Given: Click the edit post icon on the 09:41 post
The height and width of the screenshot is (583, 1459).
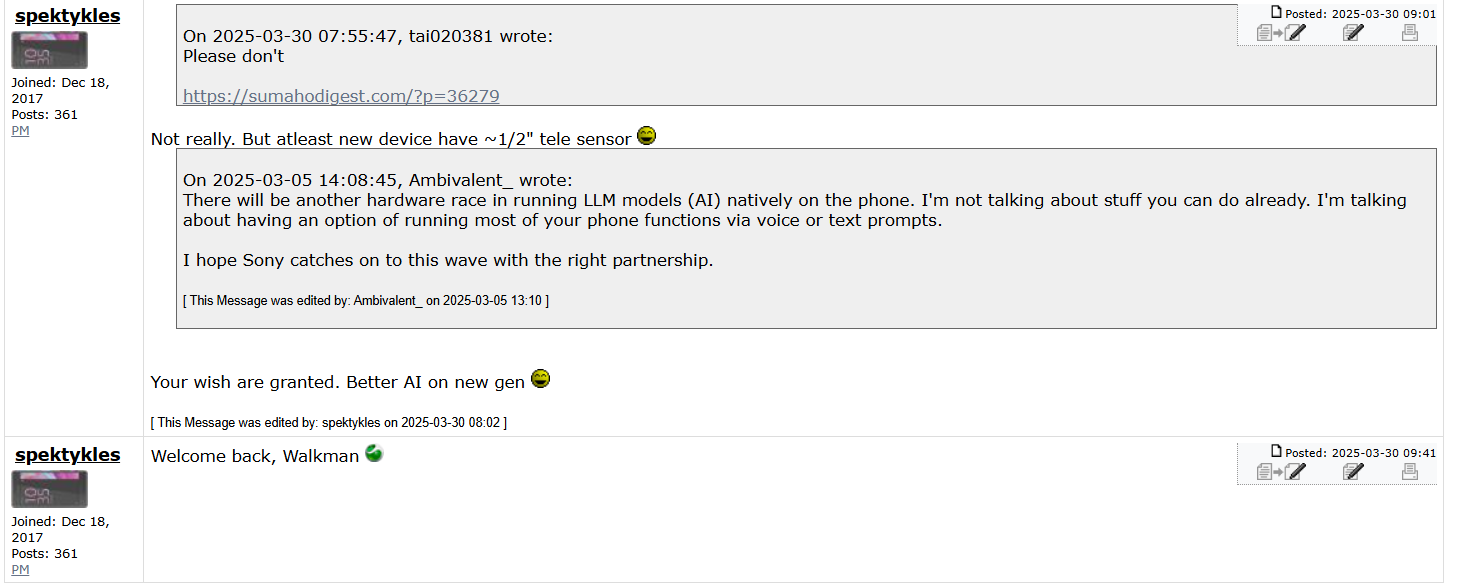Looking at the screenshot, I should (x=1353, y=472).
